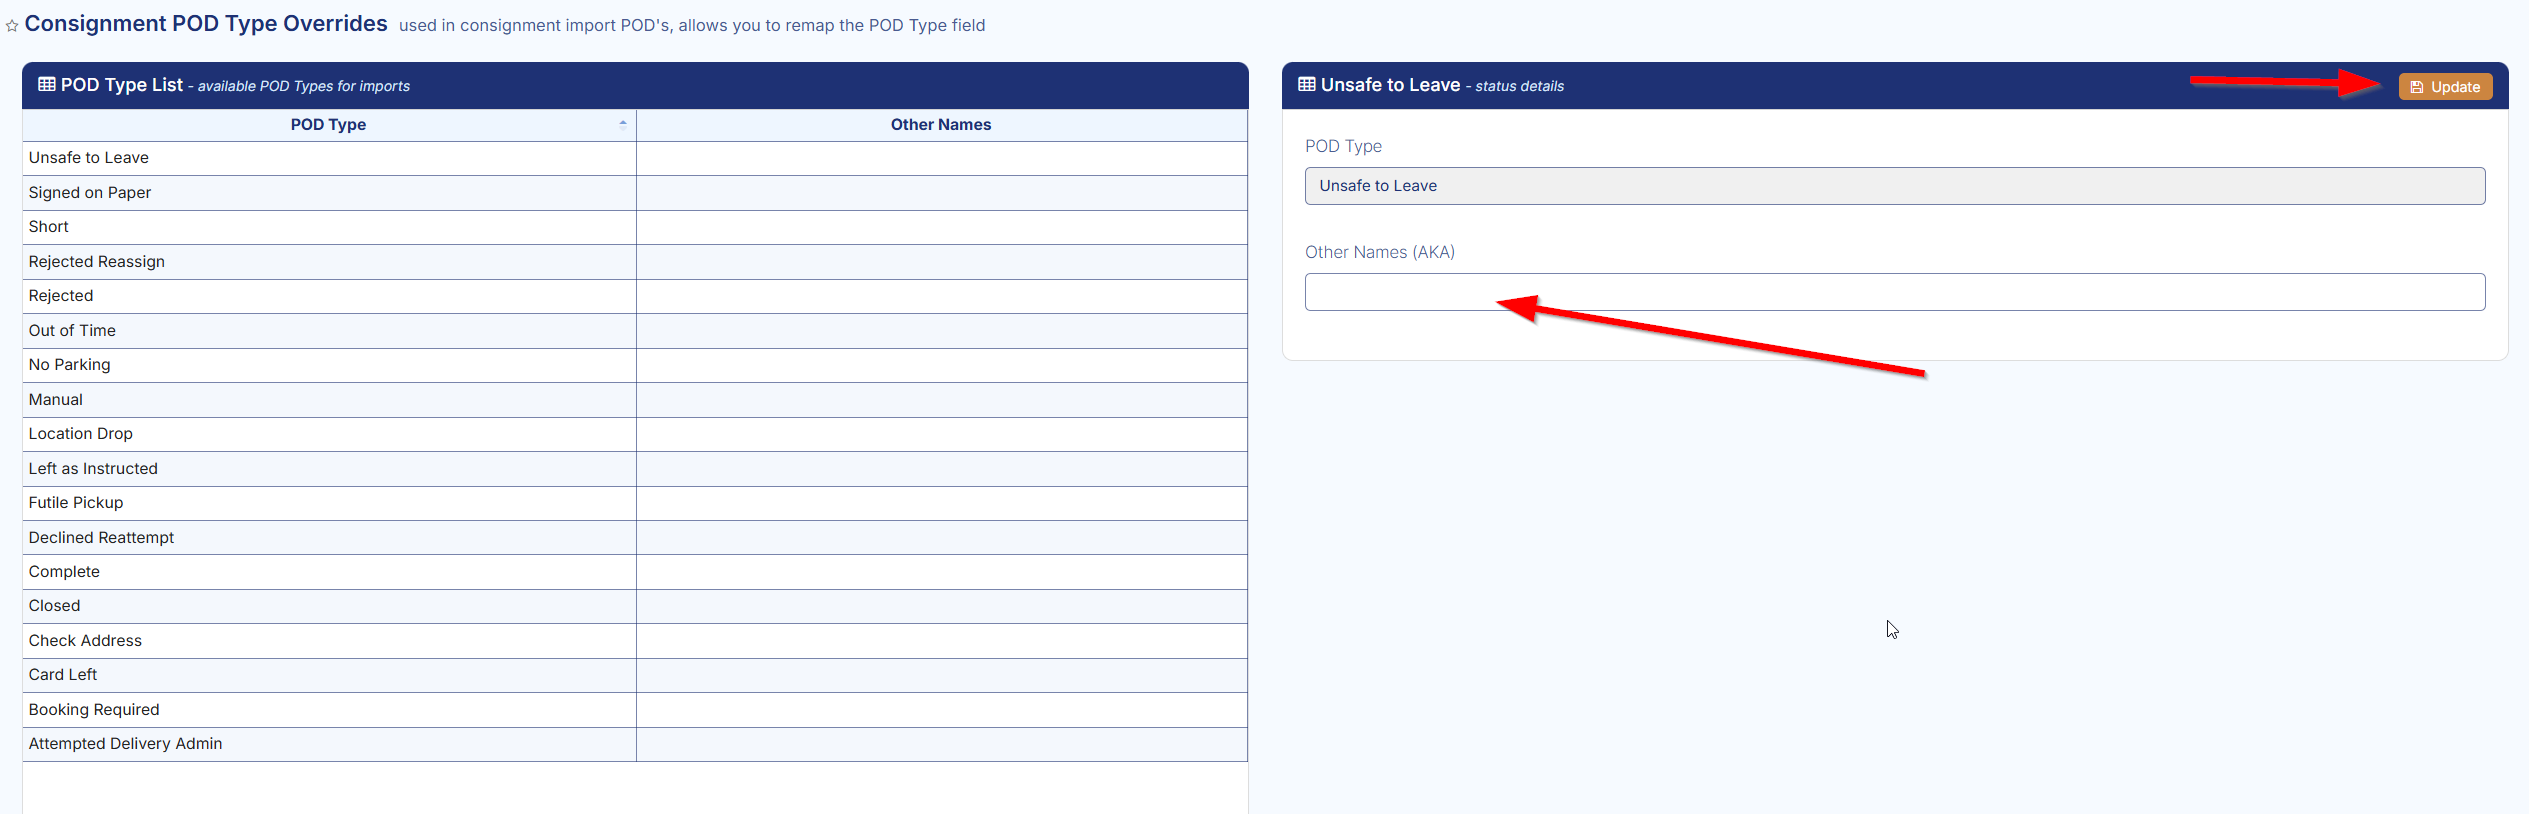Click the Update button

(x=2444, y=87)
